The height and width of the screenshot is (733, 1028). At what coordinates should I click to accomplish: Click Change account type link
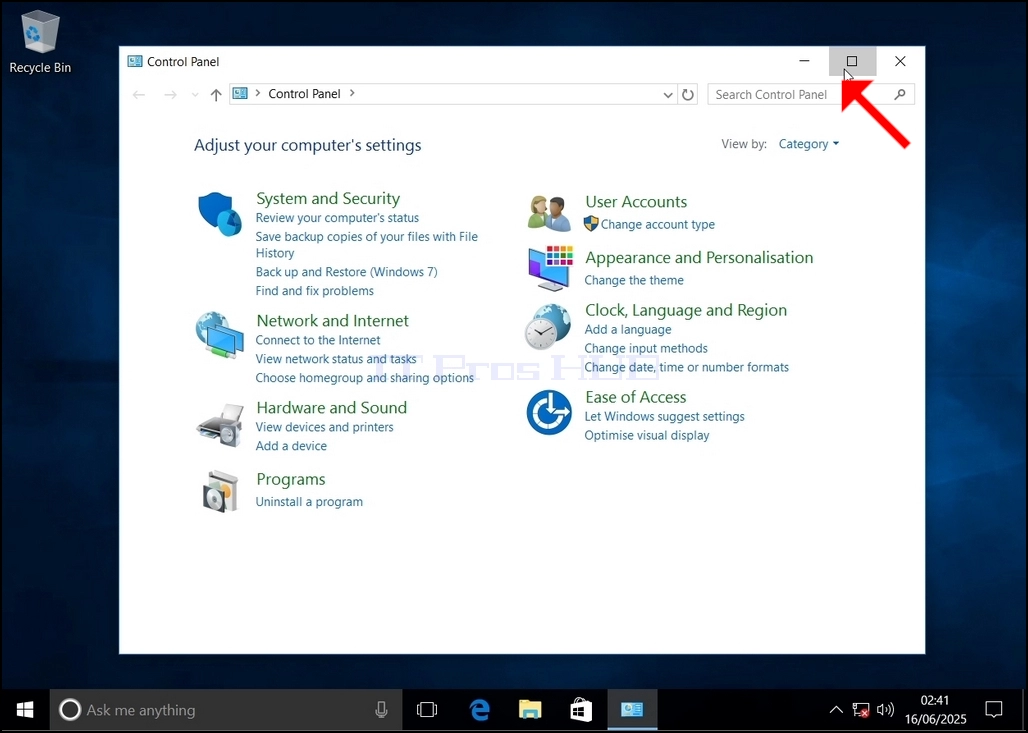click(x=658, y=224)
